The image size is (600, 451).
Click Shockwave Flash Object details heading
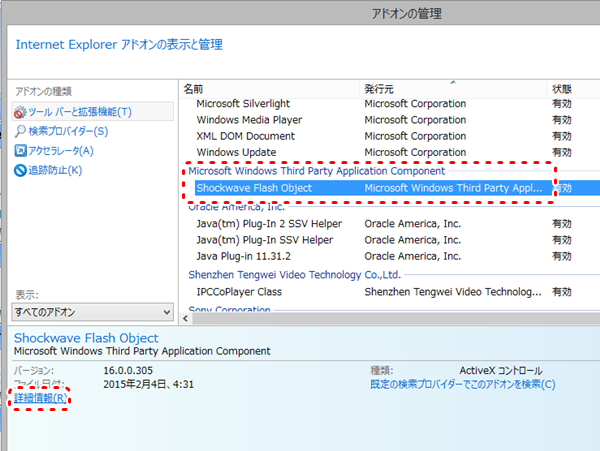(x=86, y=338)
